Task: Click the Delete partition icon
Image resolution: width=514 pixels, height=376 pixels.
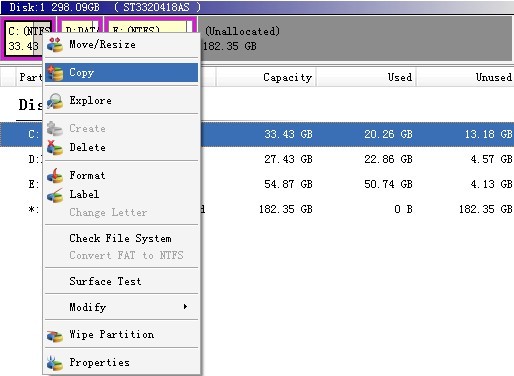Action: (55, 148)
